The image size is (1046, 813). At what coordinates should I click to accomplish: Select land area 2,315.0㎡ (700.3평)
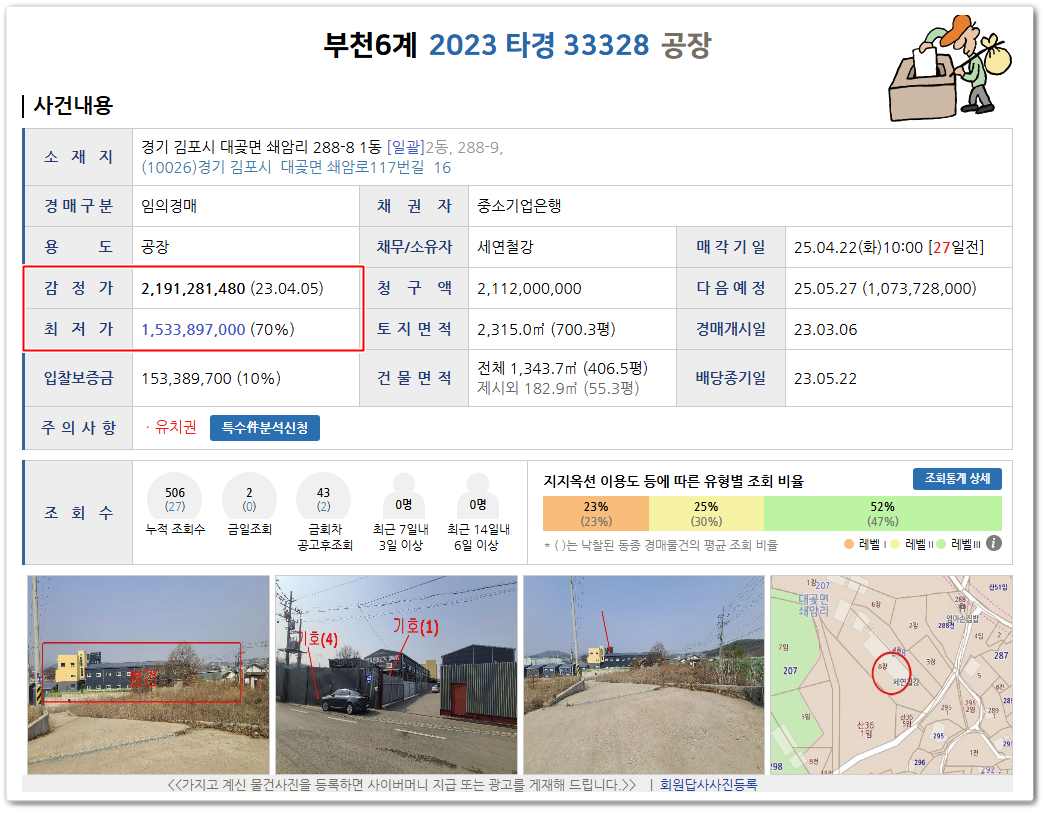pyautogui.click(x=546, y=329)
